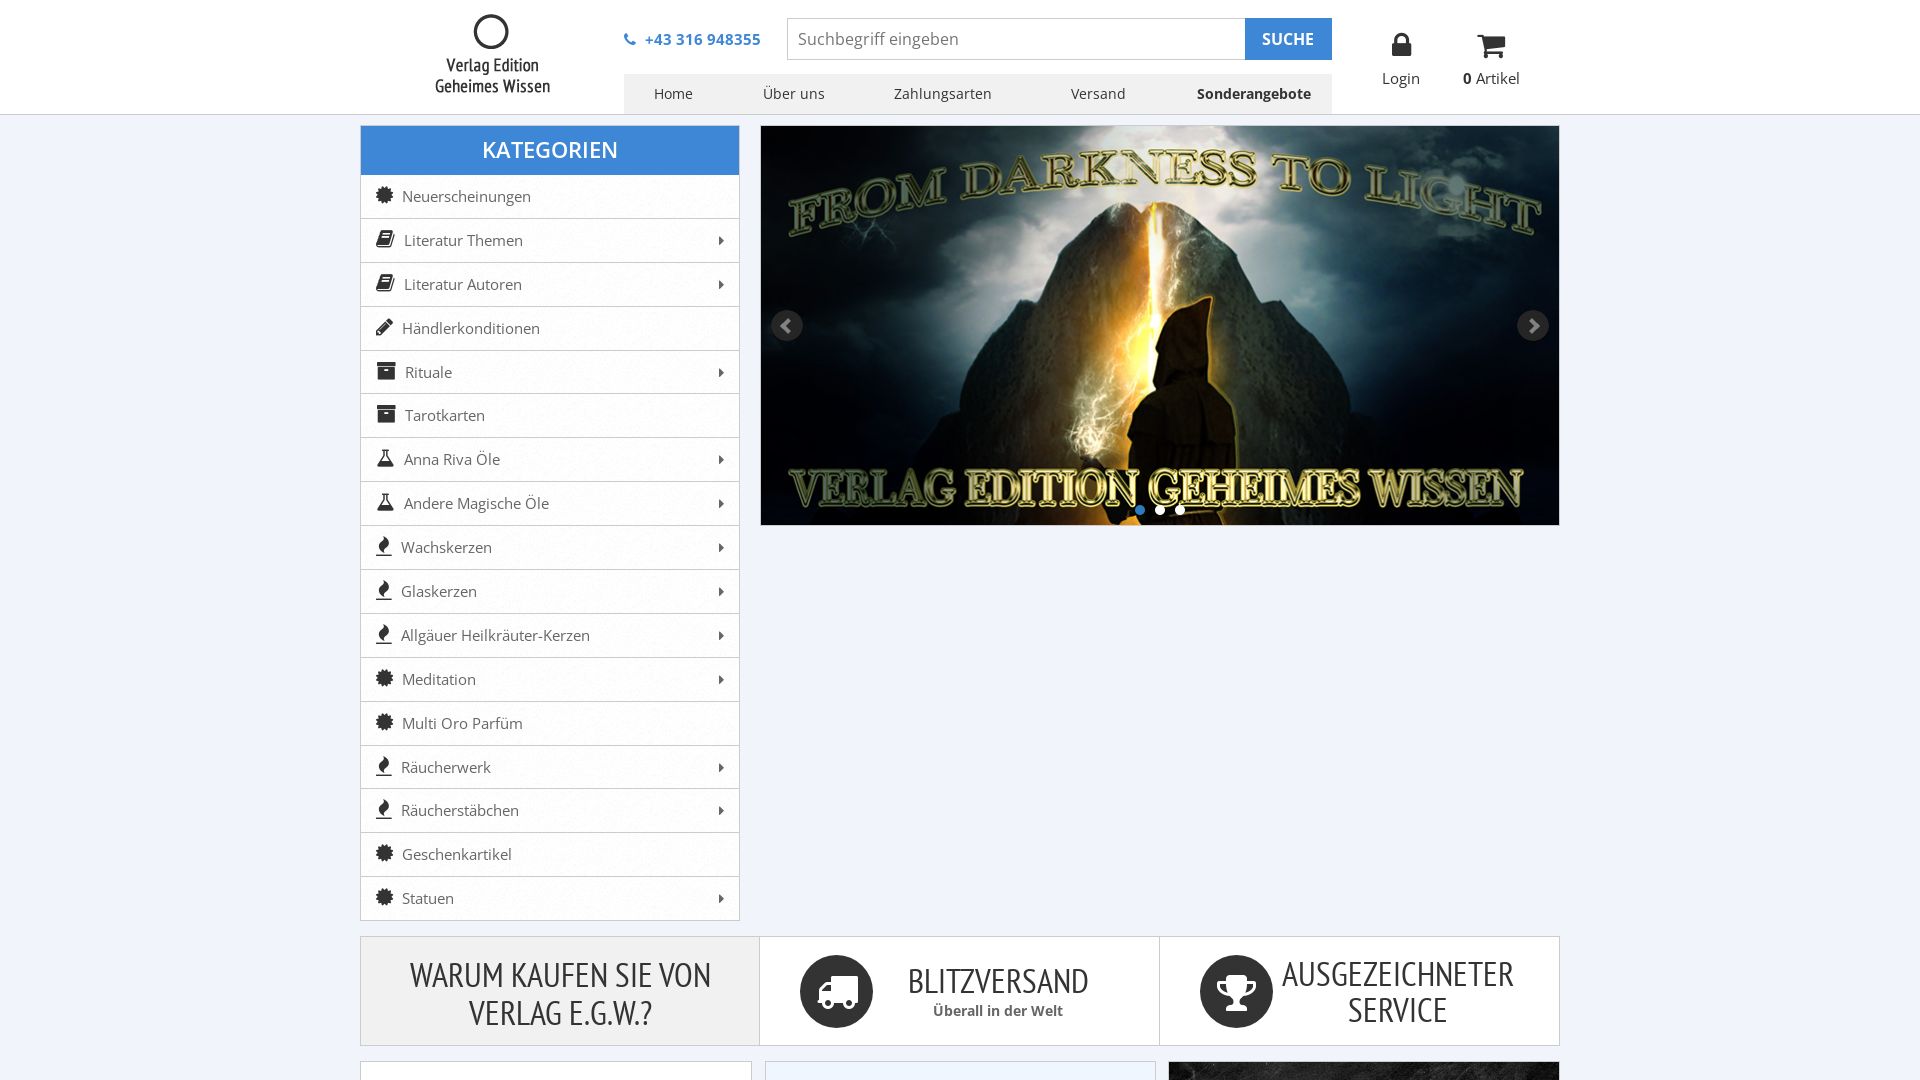Screen dimensions: 1920x1080
Task: Click the From Darkness to Light banner
Action: 1160,325
